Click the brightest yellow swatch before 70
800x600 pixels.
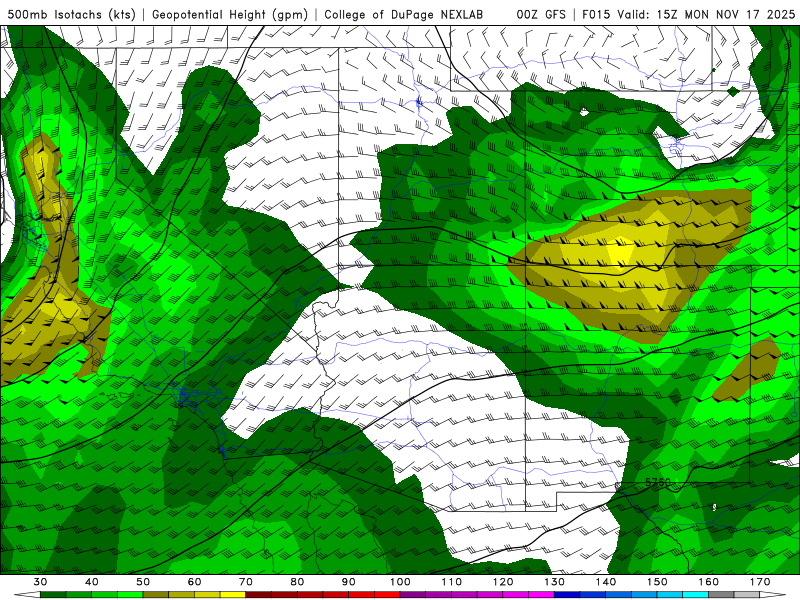coord(233,595)
